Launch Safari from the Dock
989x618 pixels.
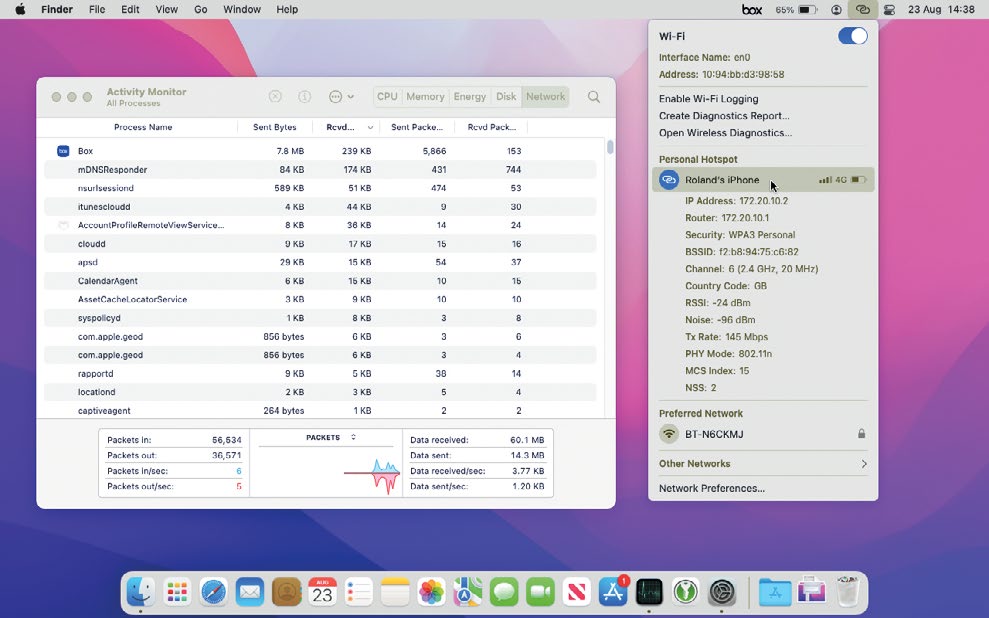tap(213, 592)
